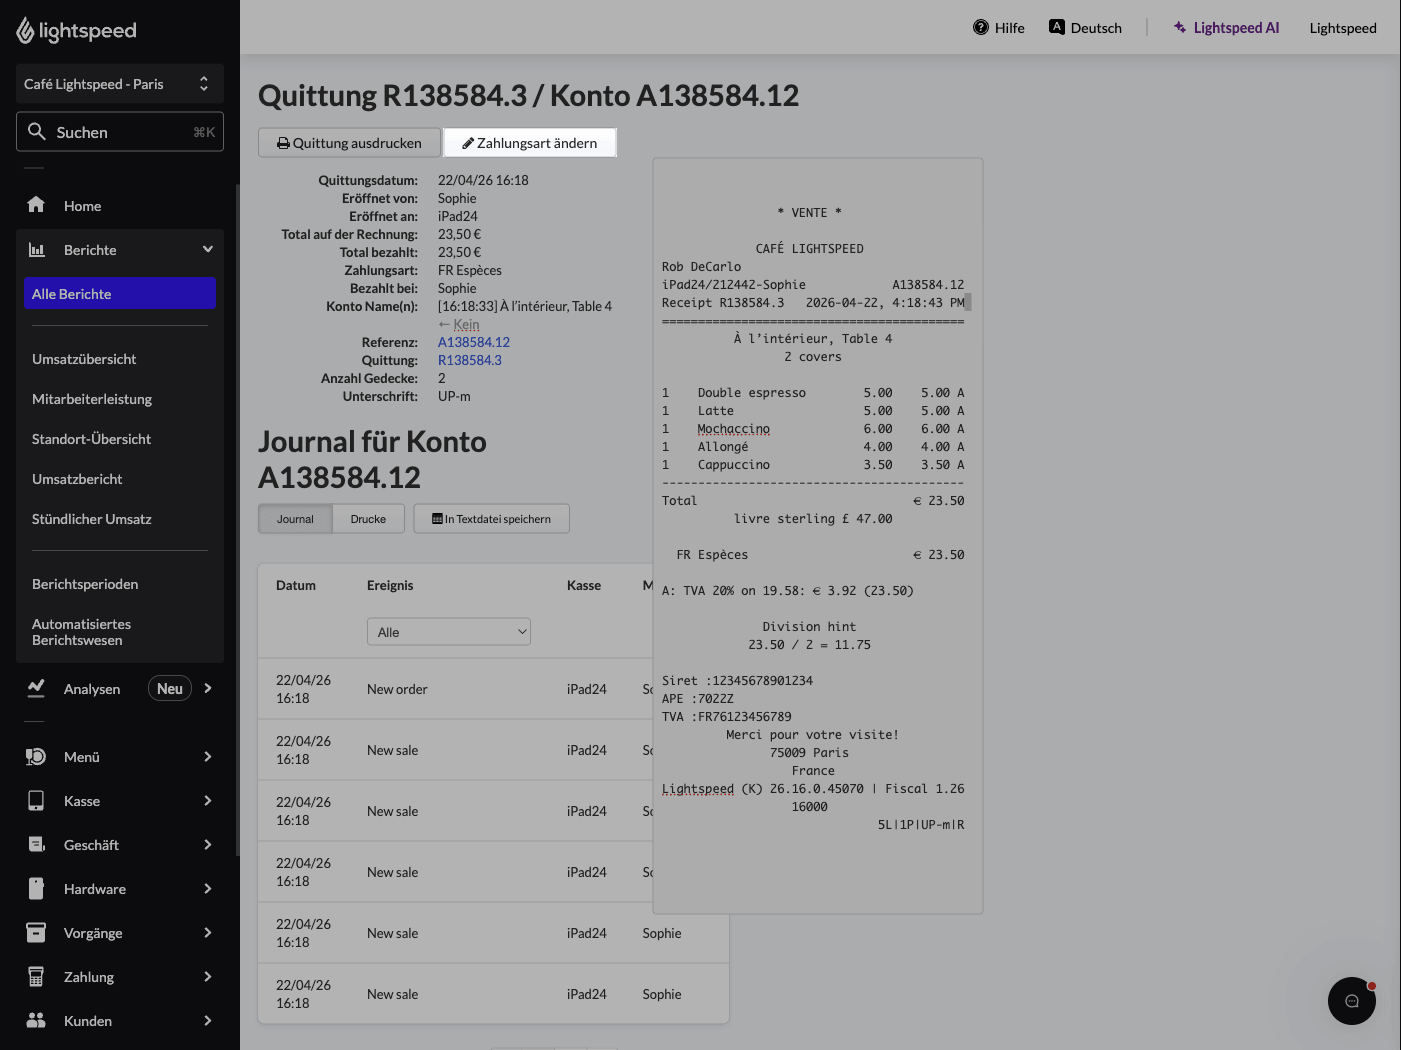The image size is (1401, 1050).
Task: Switch to the Journal tab
Action: point(295,519)
